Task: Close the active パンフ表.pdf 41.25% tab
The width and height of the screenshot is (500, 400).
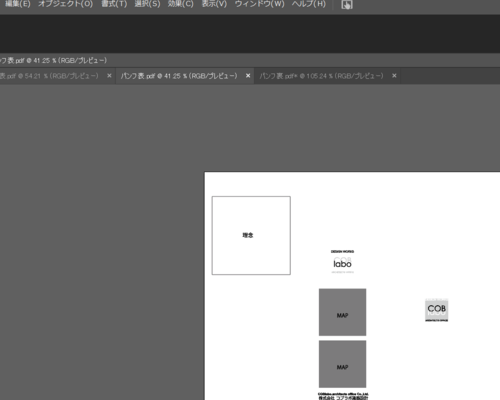Action: (248, 76)
